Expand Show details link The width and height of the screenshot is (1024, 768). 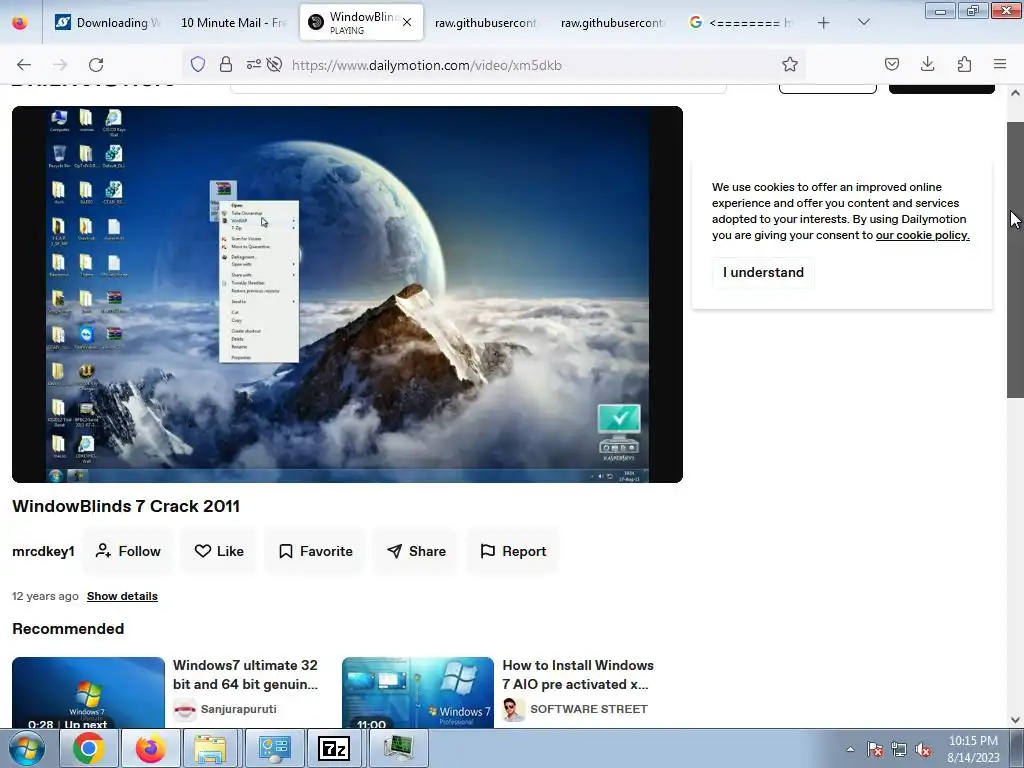(x=122, y=596)
